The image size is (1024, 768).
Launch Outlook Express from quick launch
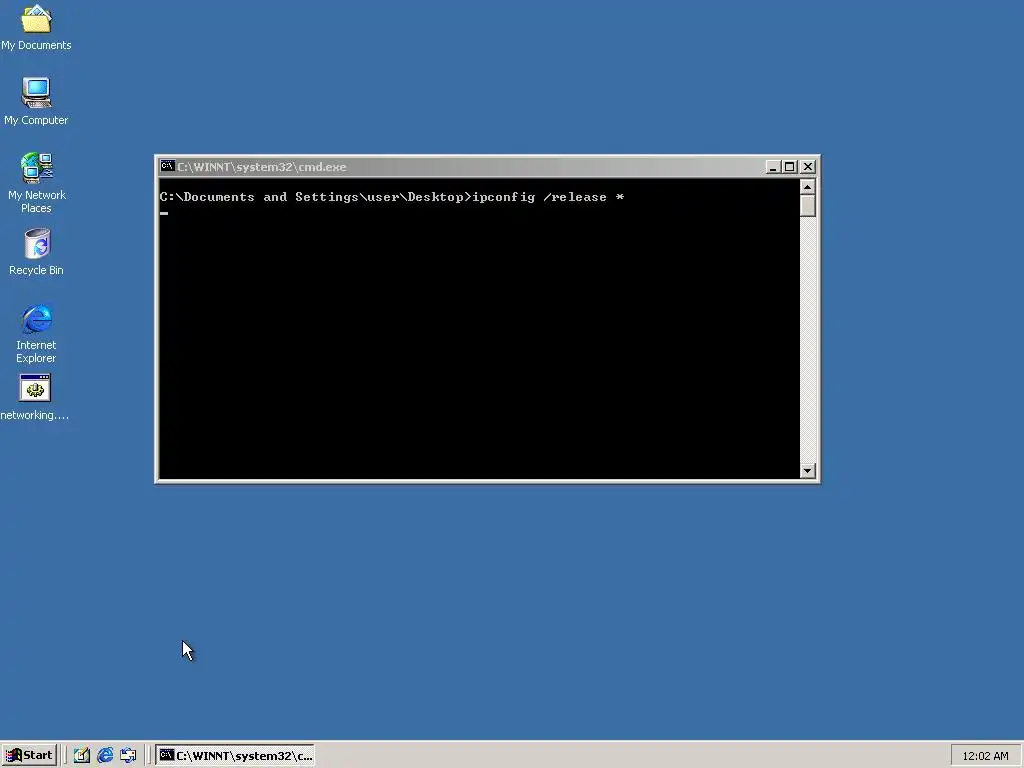[x=128, y=756]
